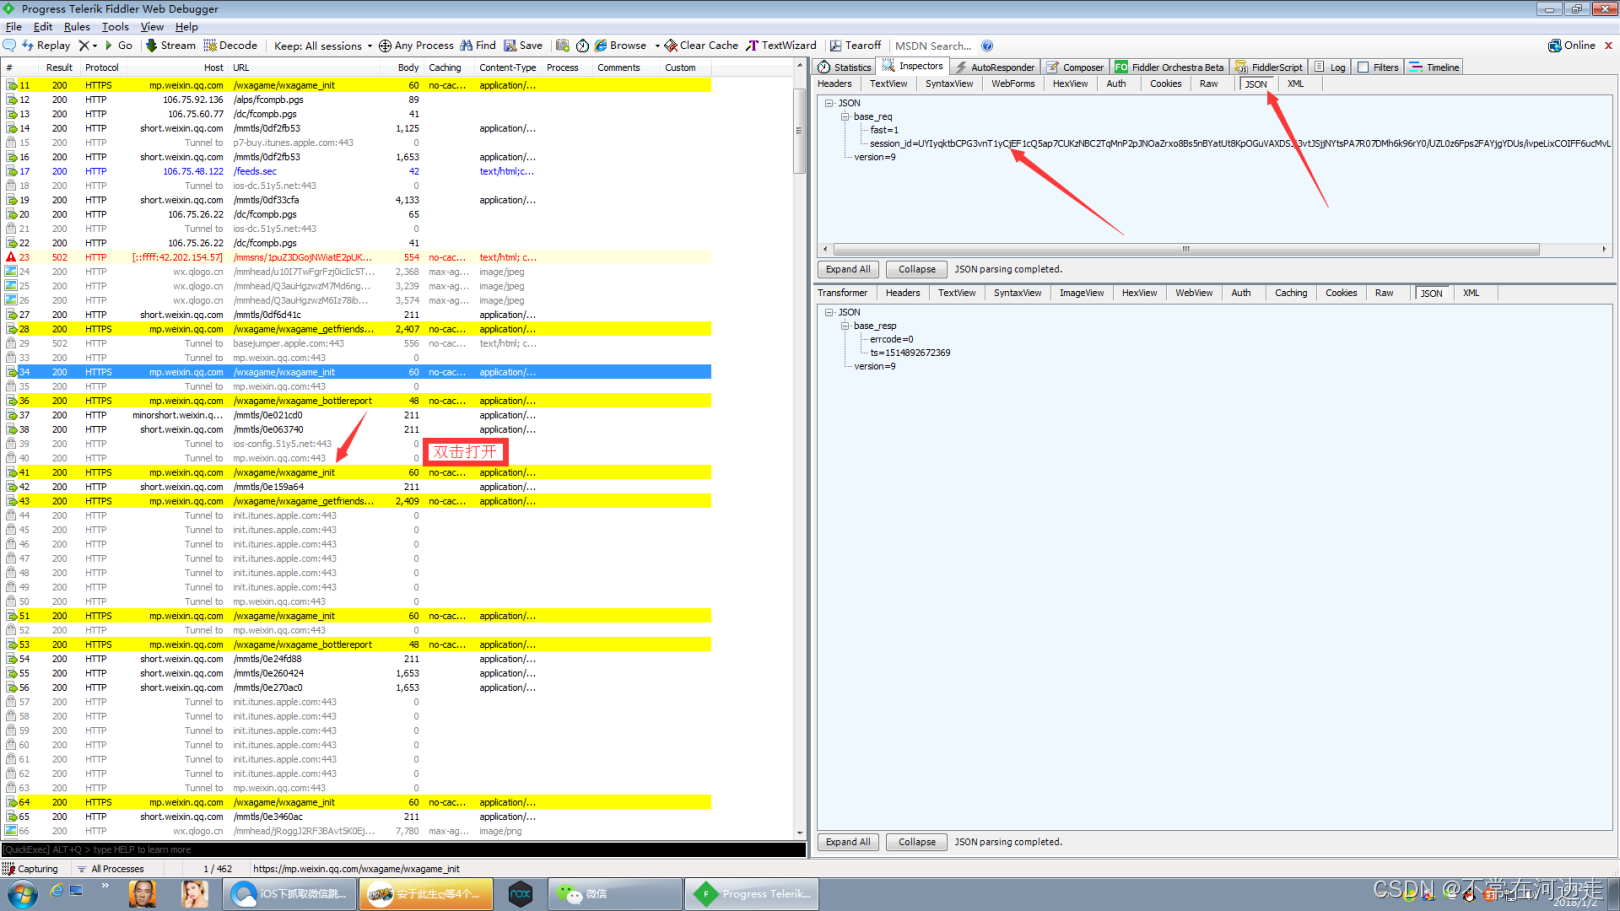
Task: Click the MSDN Search input field
Action: pyautogui.click(x=933, y=45)
